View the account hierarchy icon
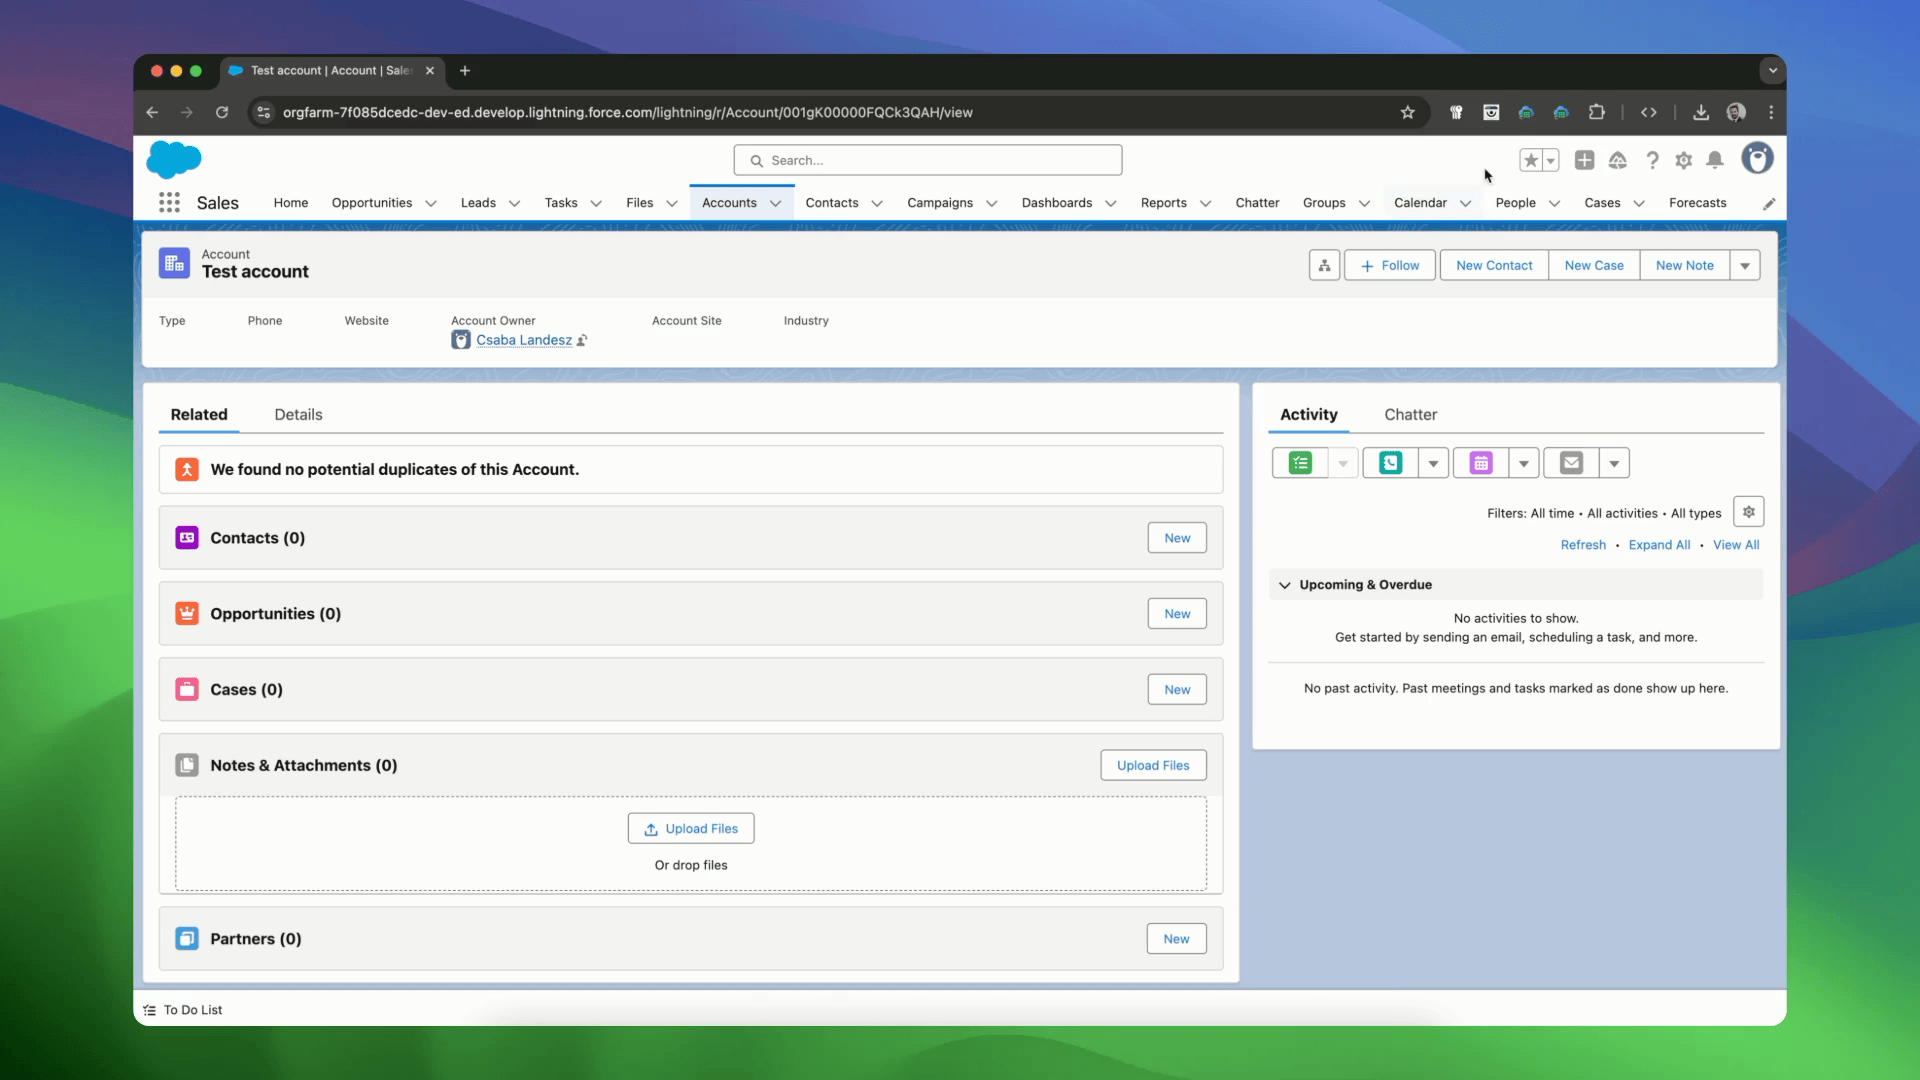The height and width of the screenshot is (1080, 1920). [1324, 265]
